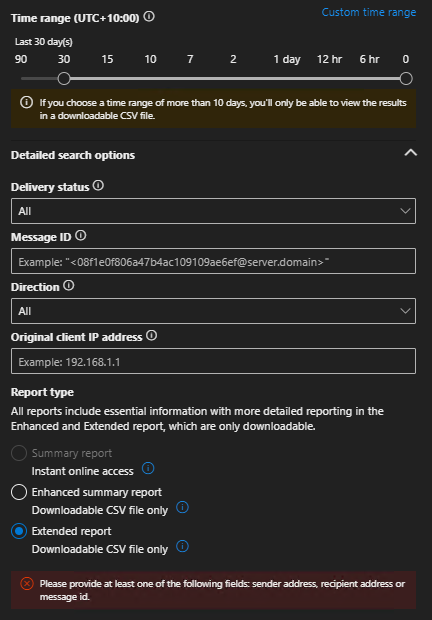This screenshot has height=620, width=432.
Task: Click info icon beside Original client IP address
Action: [x=152, y=336]
